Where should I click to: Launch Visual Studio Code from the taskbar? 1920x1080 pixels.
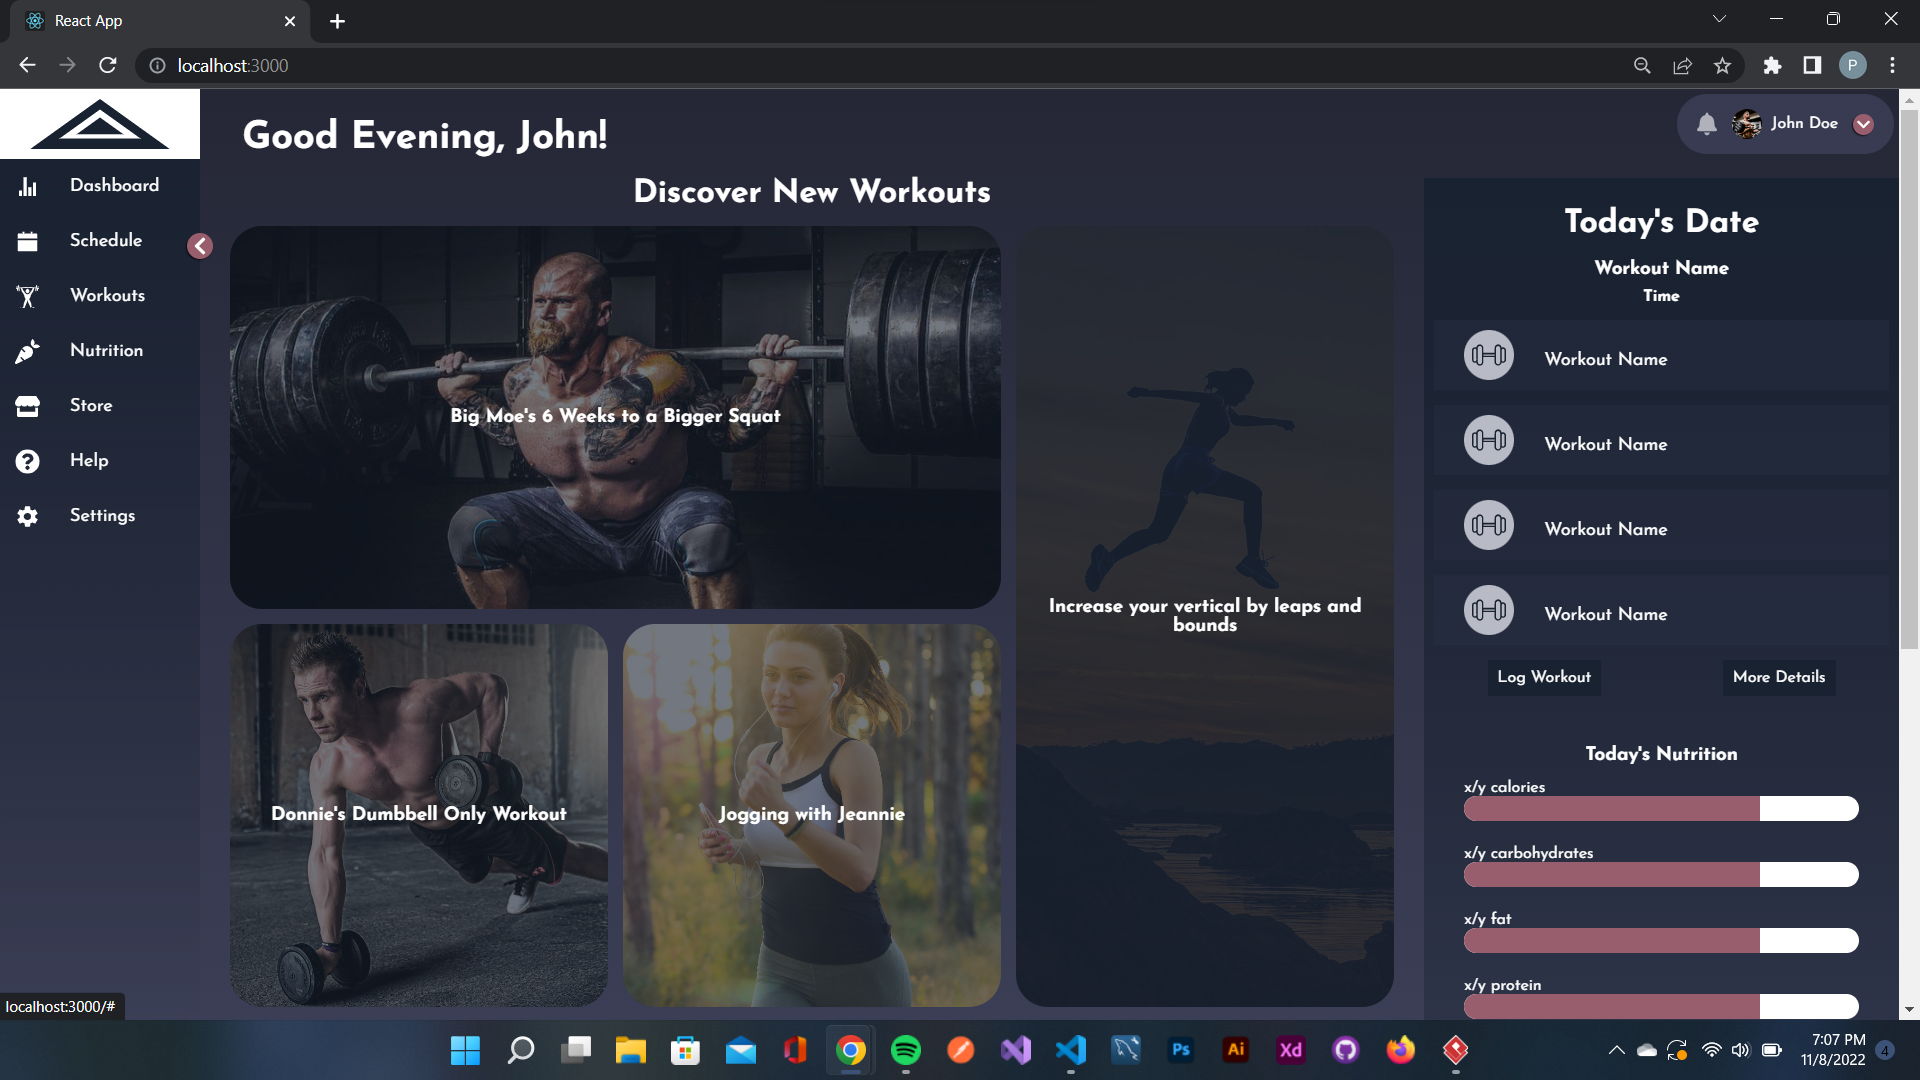coord(1071,1051)
